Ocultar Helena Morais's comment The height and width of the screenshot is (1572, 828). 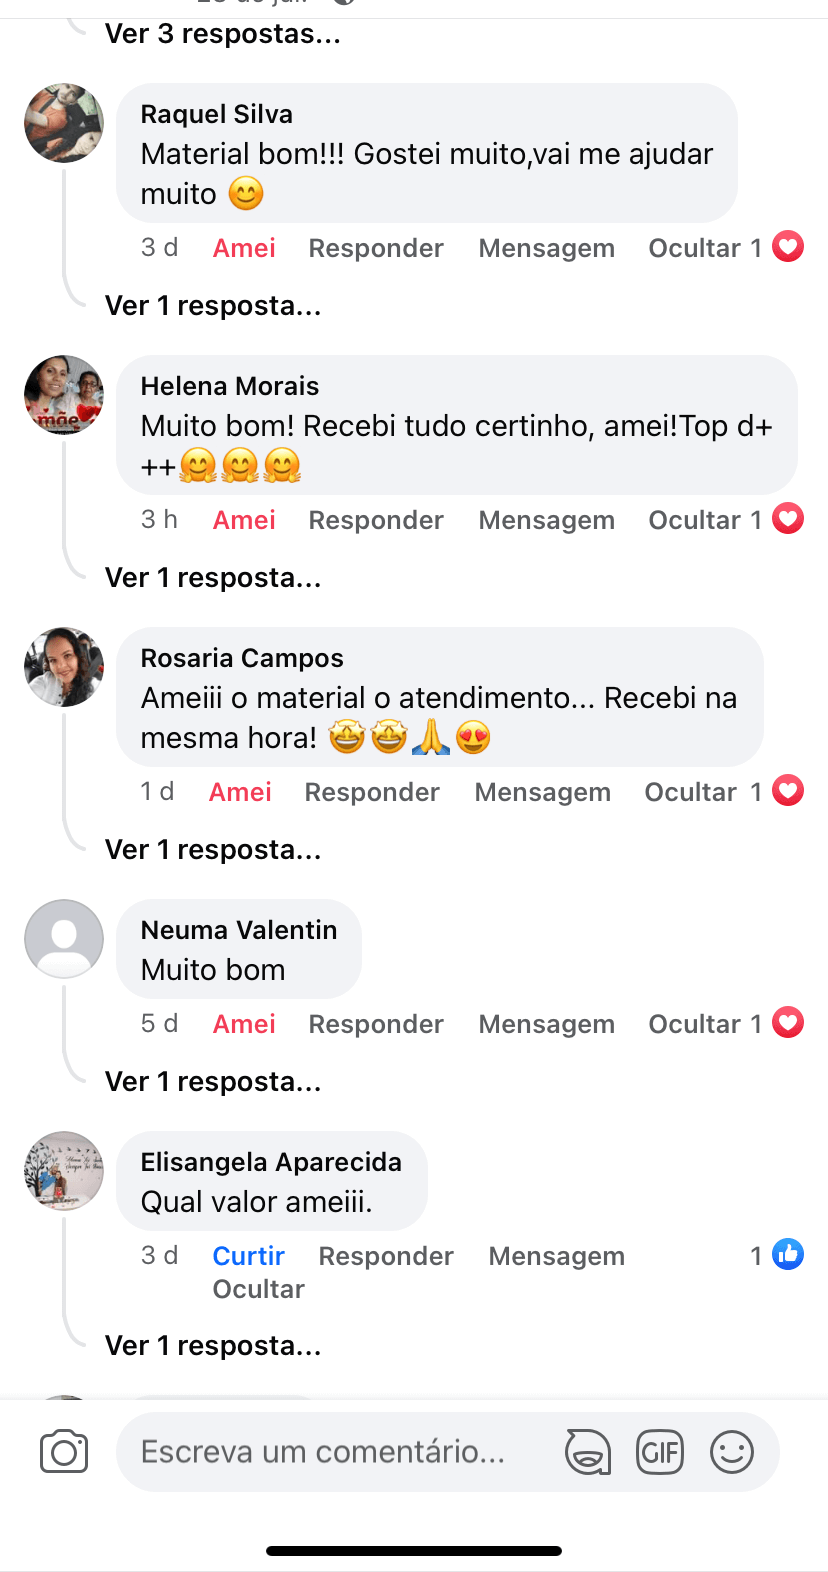[x=704, y=519]
